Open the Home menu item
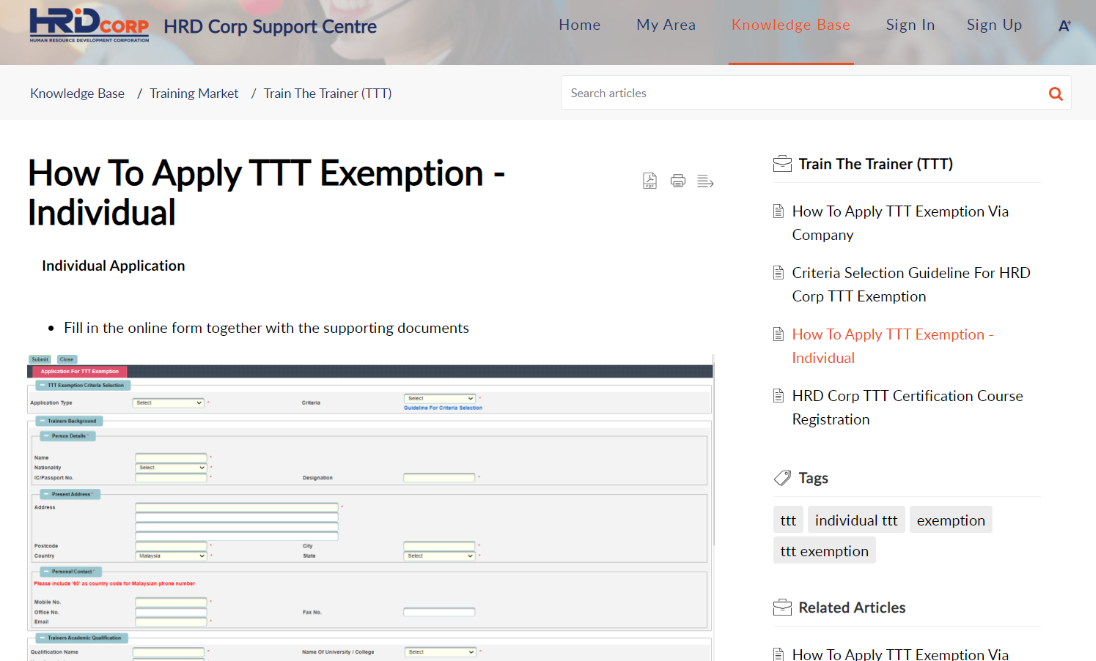The width and height of the screenshot is (1096, 661). pyautogui.click(x=580, y=25)
